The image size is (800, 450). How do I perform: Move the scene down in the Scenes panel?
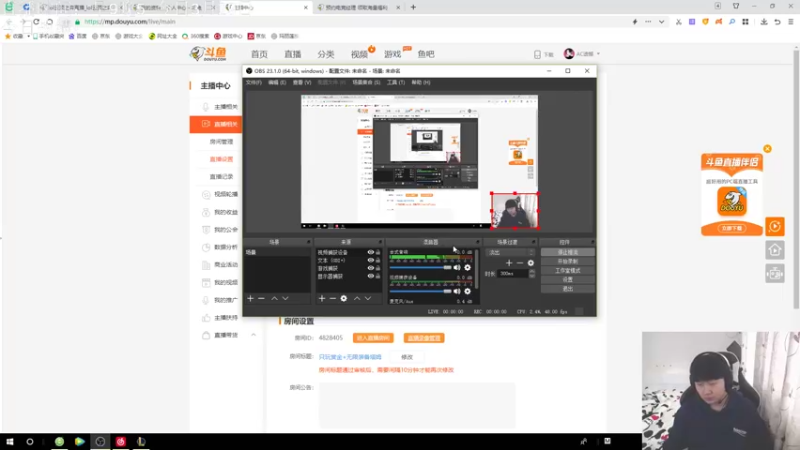click(285, 298)
